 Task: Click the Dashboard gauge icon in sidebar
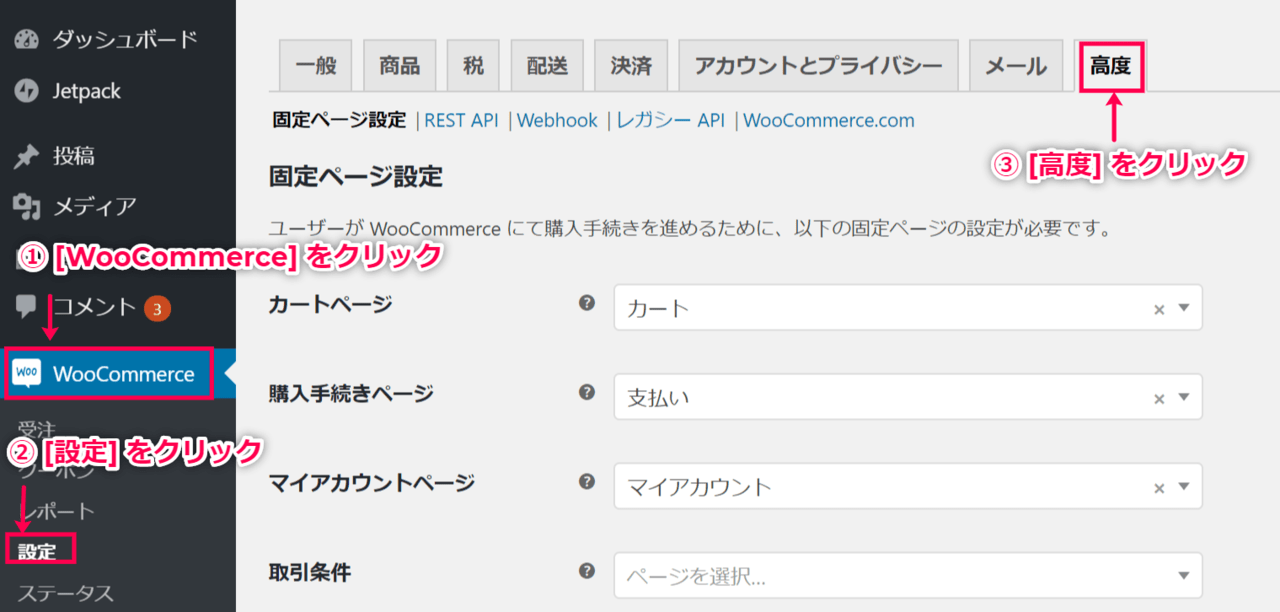(x=26, y=40)
